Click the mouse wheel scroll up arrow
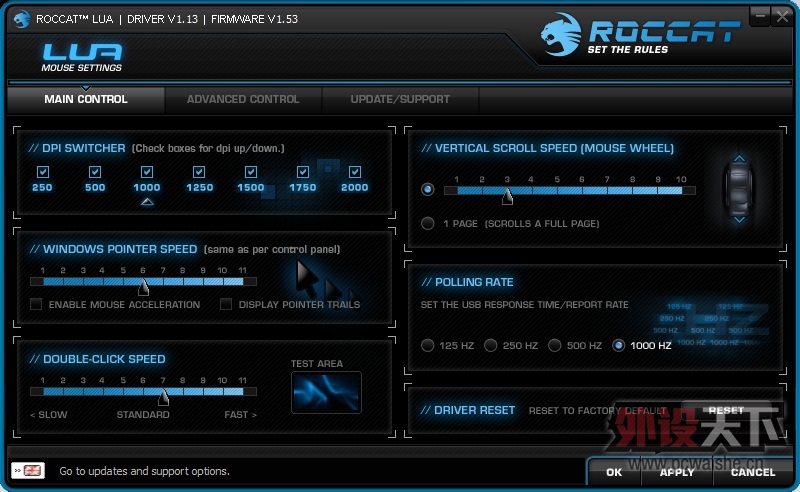Screen dimensions: 800x492 click(x=739, y=159)
